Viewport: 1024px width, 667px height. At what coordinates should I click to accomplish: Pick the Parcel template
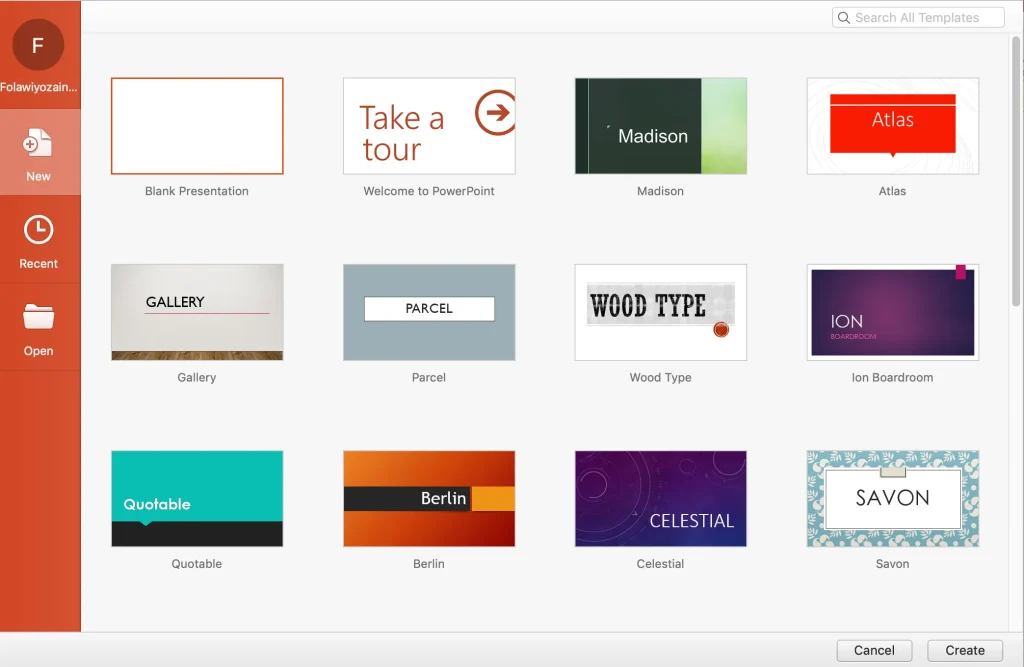428,312
